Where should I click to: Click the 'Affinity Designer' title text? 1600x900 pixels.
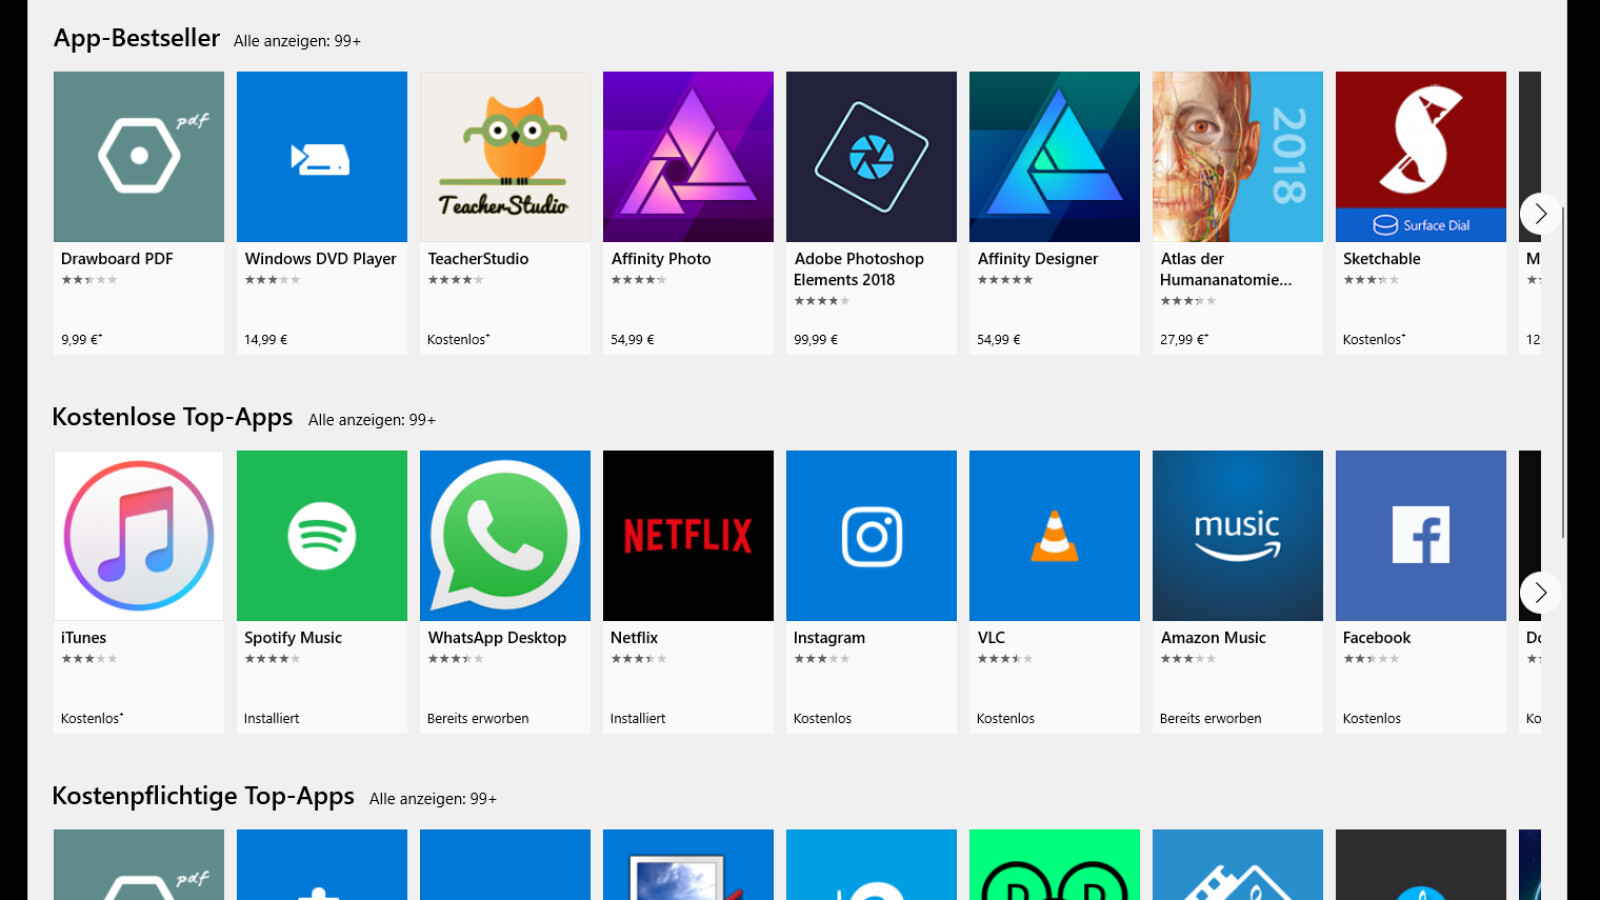(x=1038, y=259)
